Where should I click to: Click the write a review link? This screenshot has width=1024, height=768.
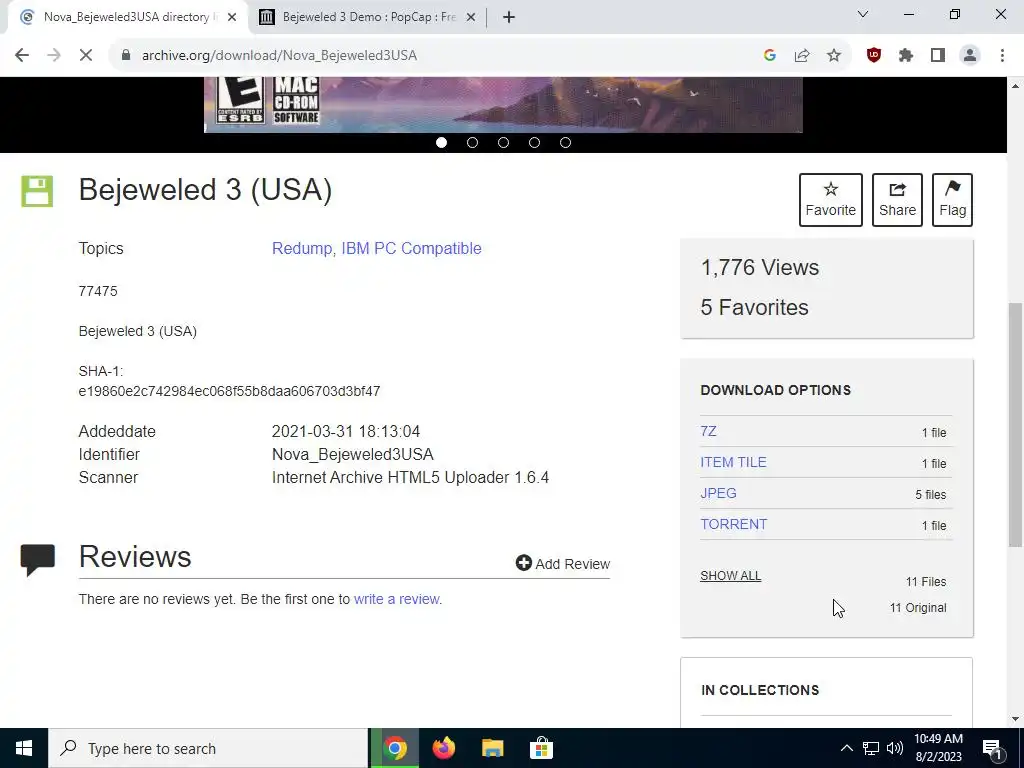click(396, 599)
